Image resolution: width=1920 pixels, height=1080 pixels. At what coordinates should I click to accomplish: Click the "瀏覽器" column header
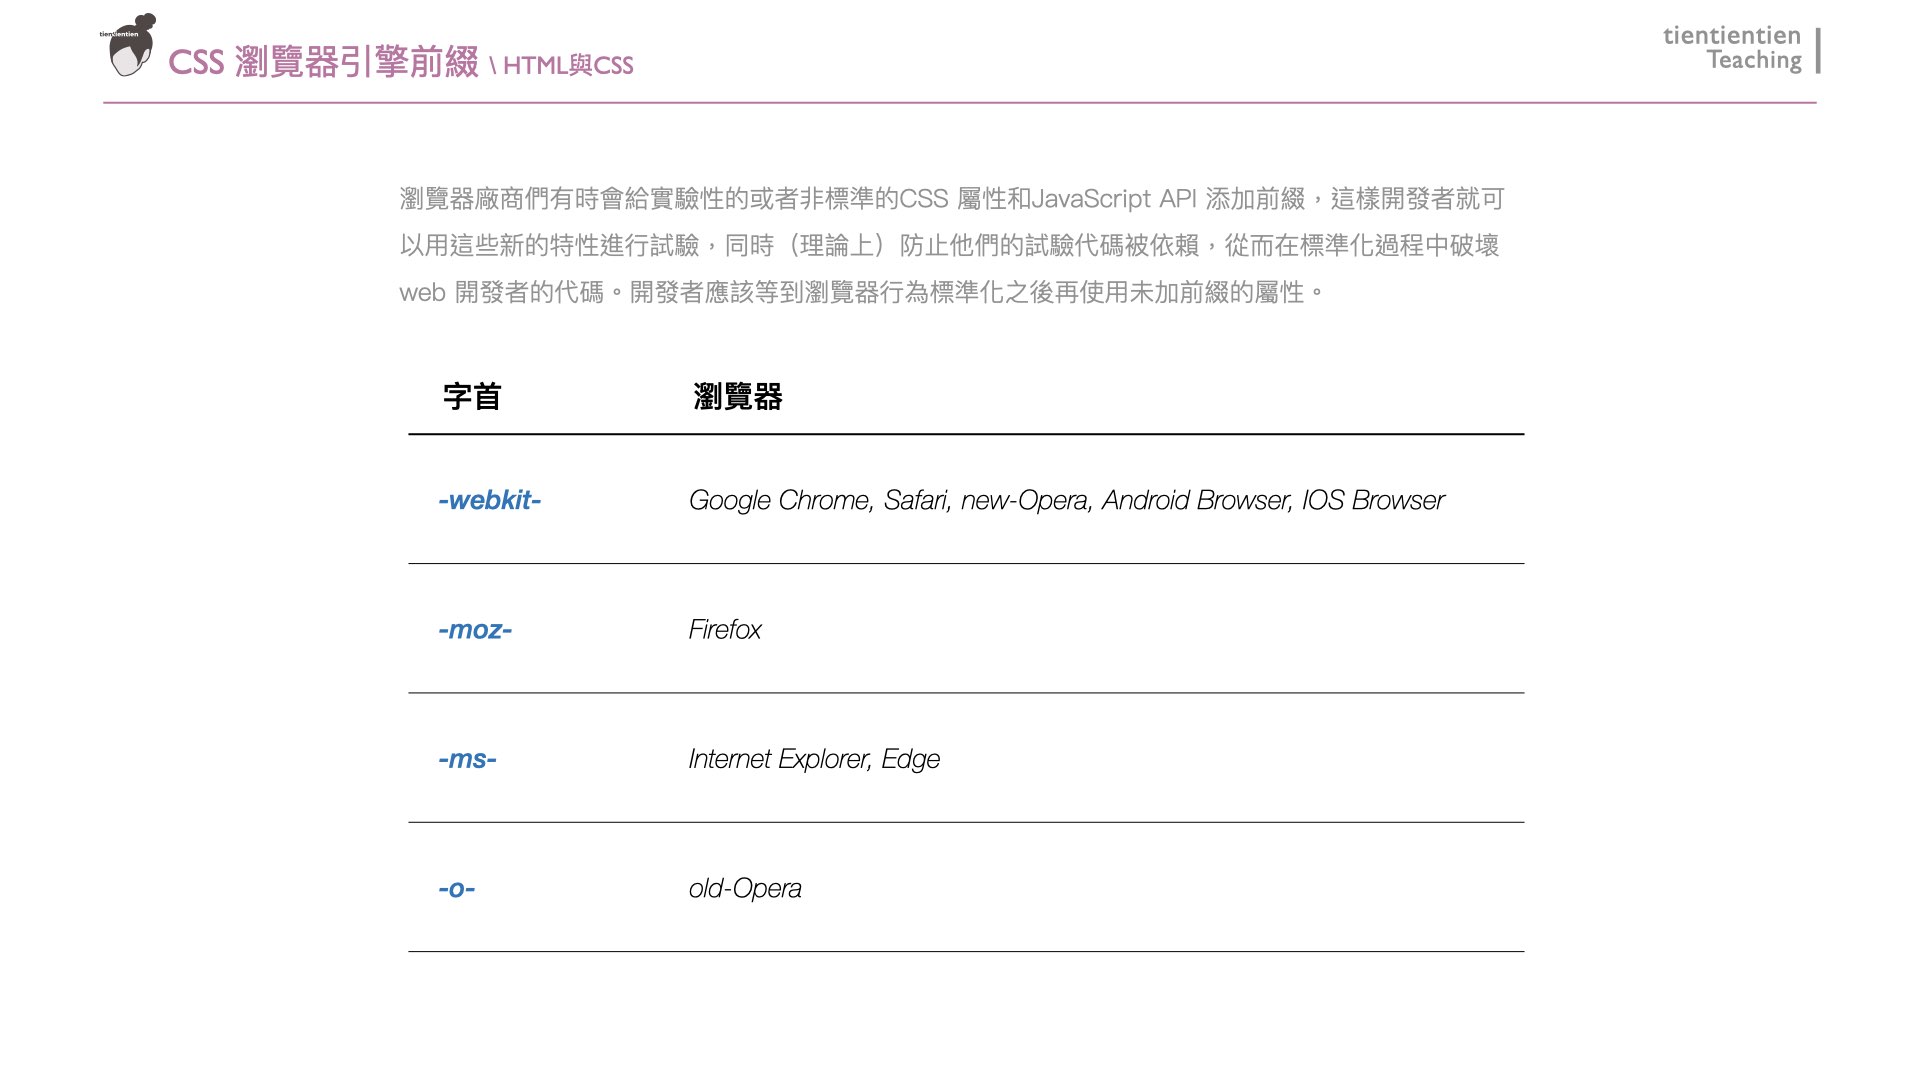738,397
